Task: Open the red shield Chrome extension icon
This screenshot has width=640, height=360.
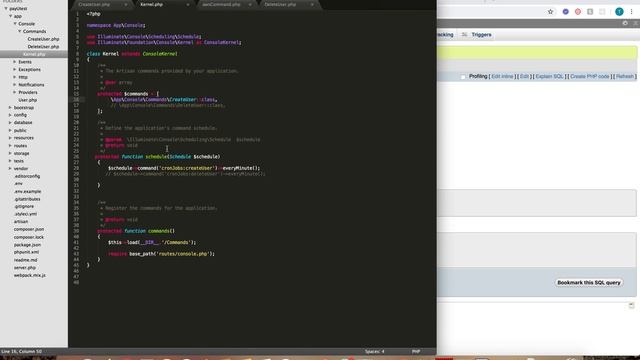Action: point(578,12)
